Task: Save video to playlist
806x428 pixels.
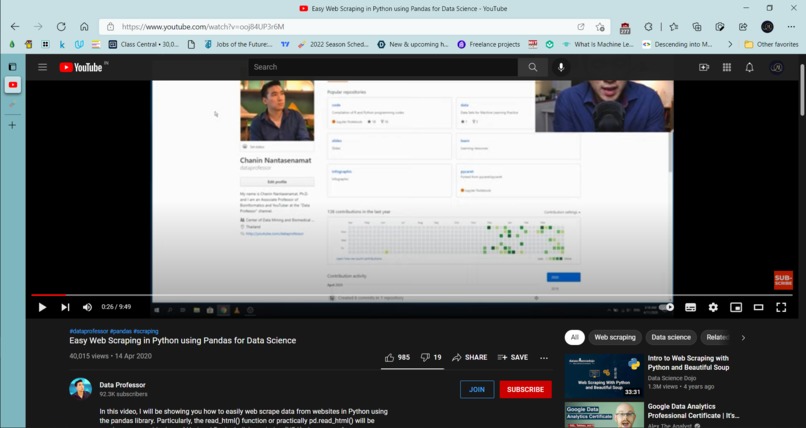Action: [x=512, y=358]
